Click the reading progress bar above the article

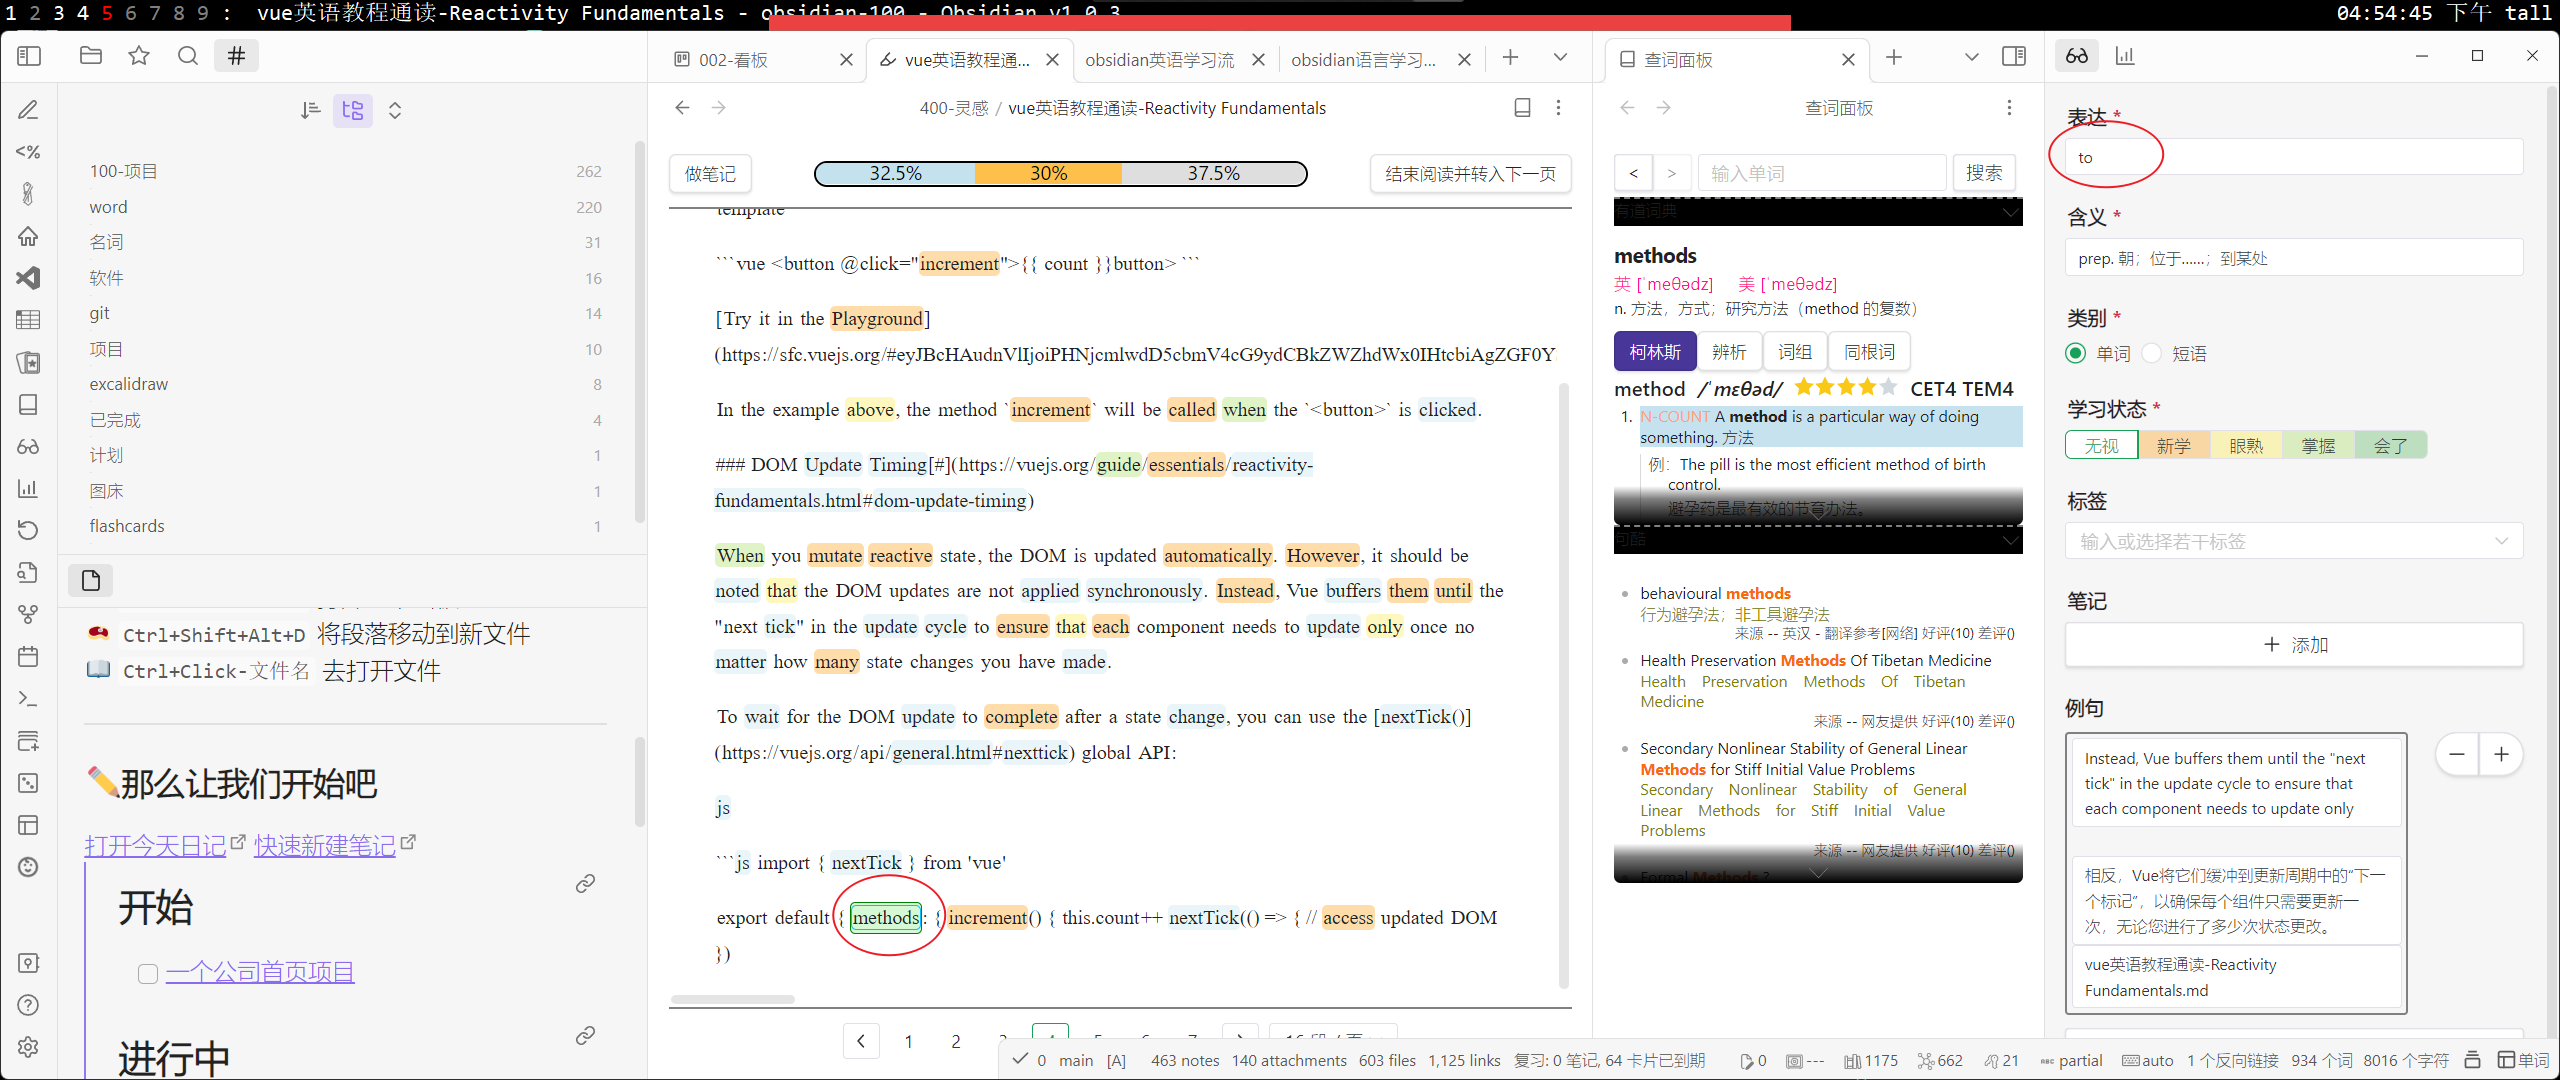[1060, 173]
